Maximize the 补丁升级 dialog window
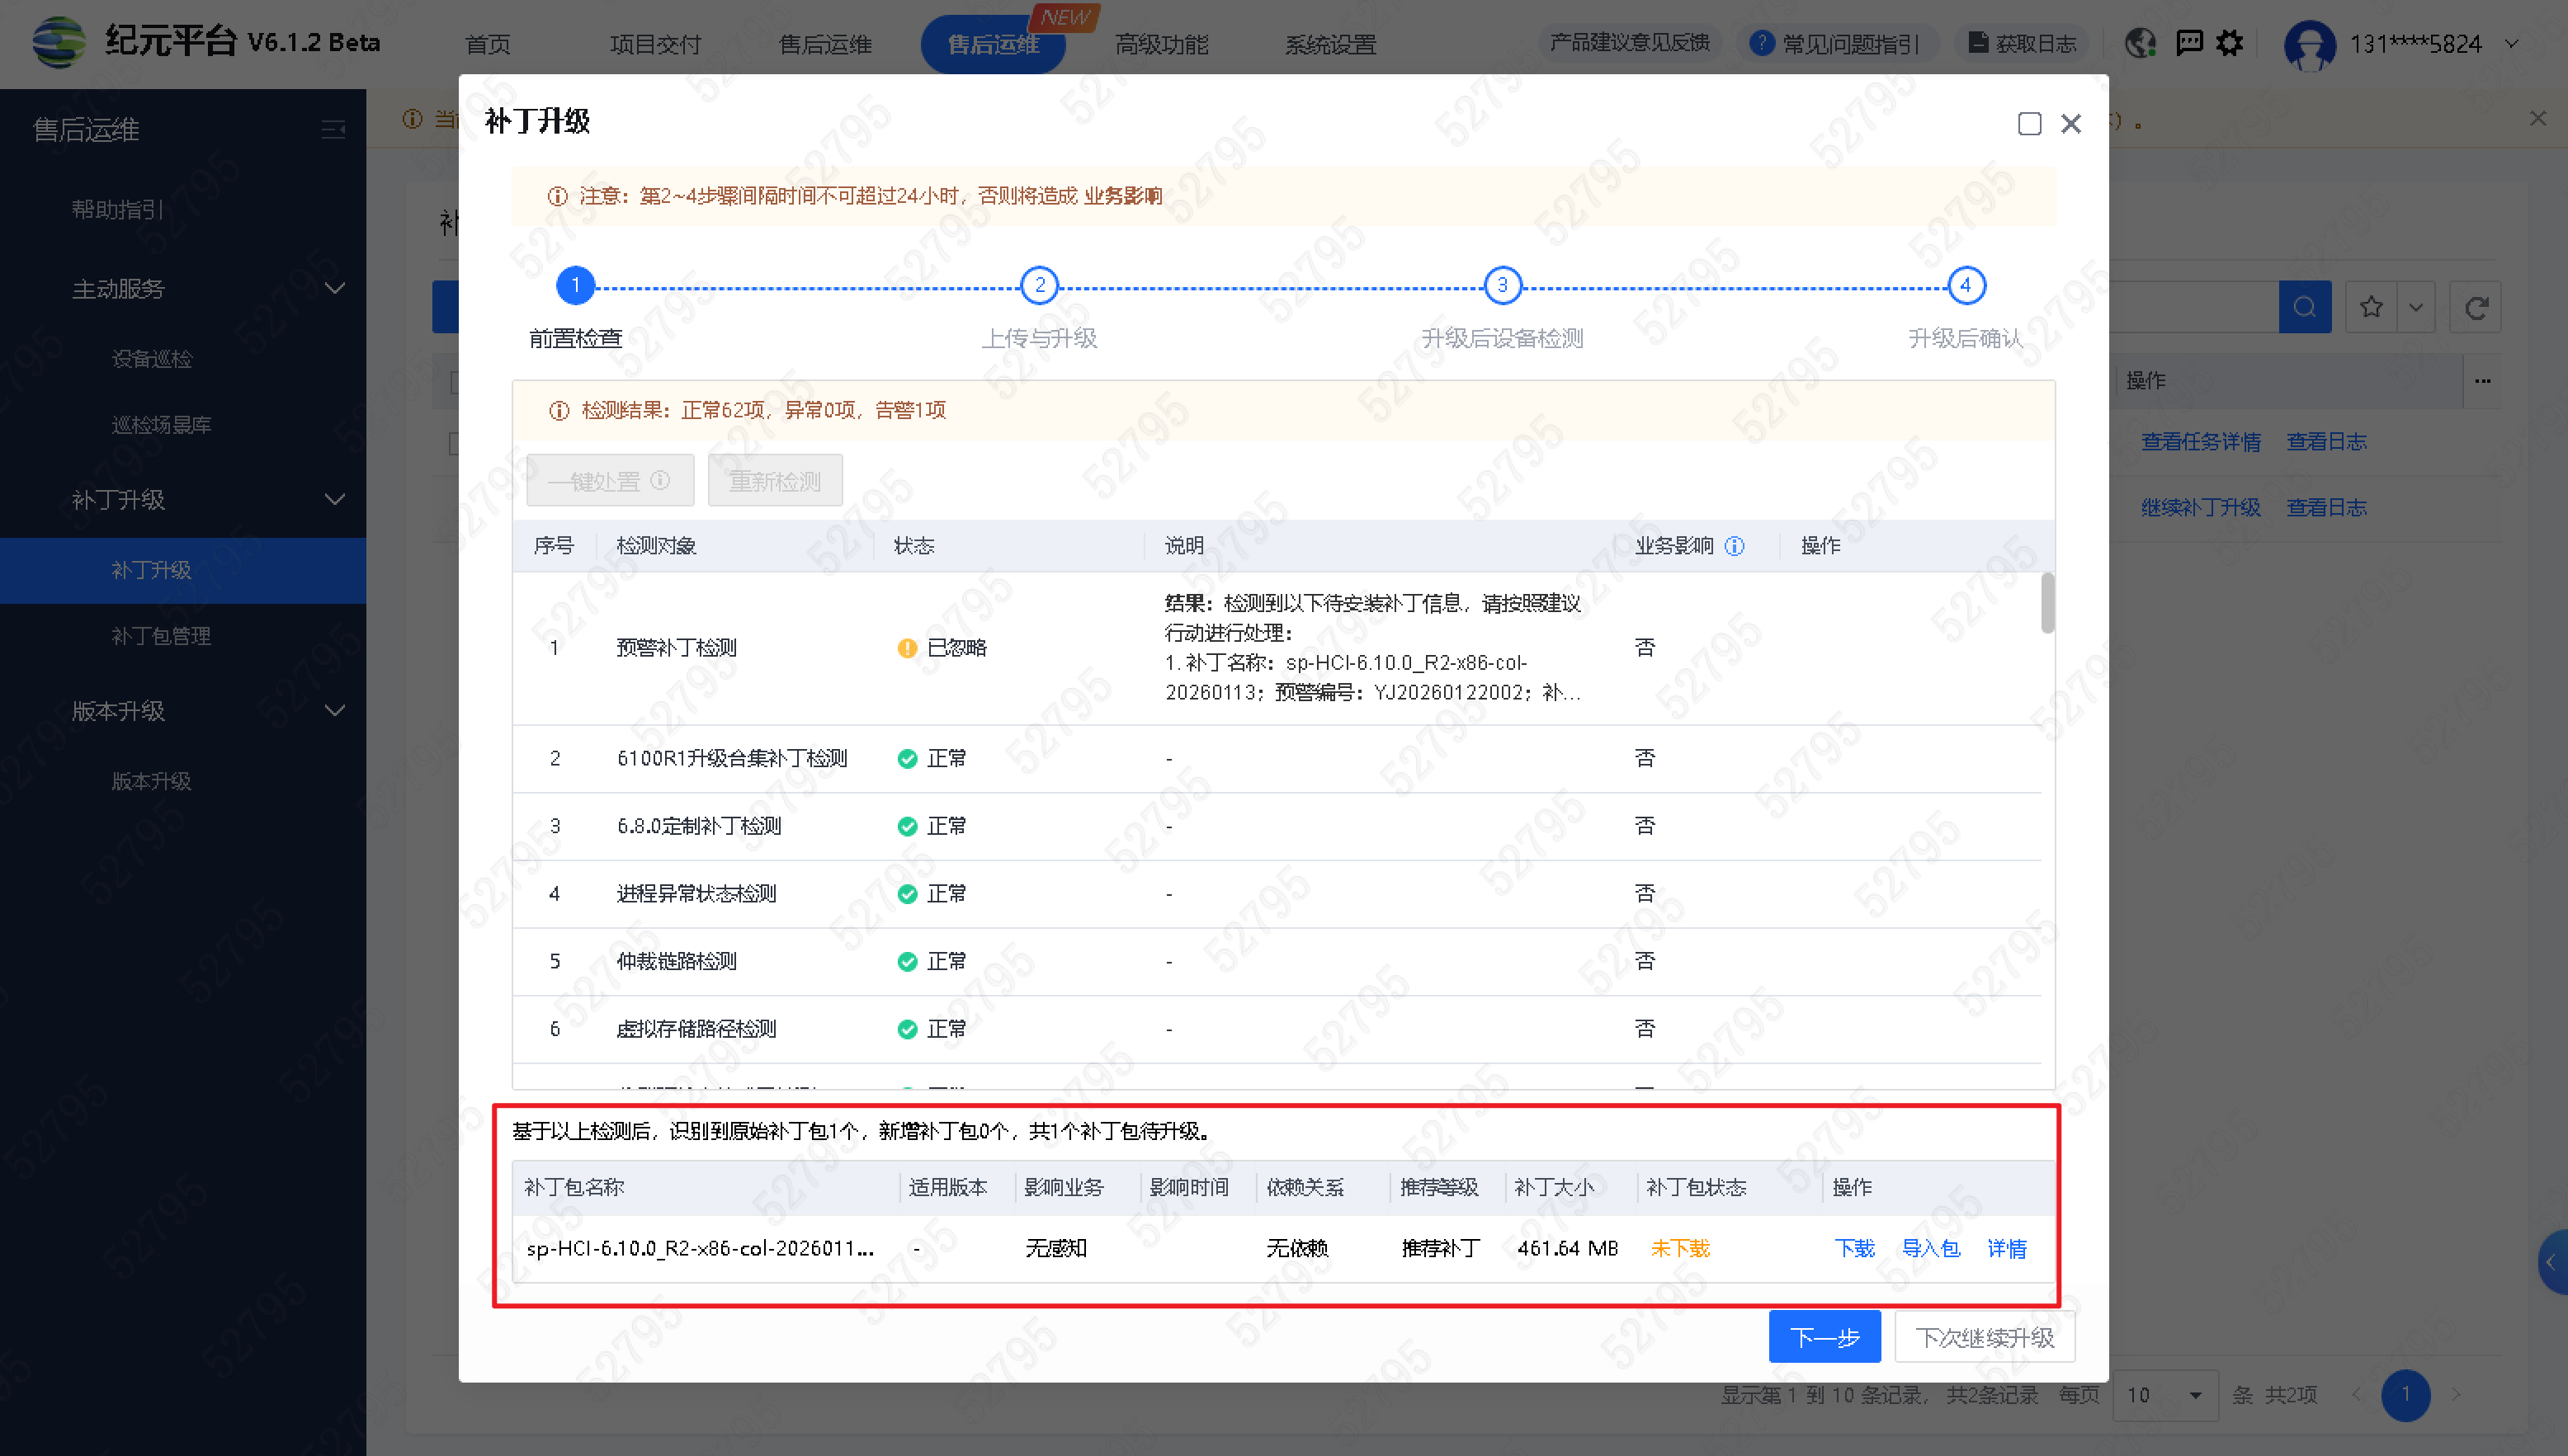The width and height of the screenshot is (2568, 1456). [2029, 123]
